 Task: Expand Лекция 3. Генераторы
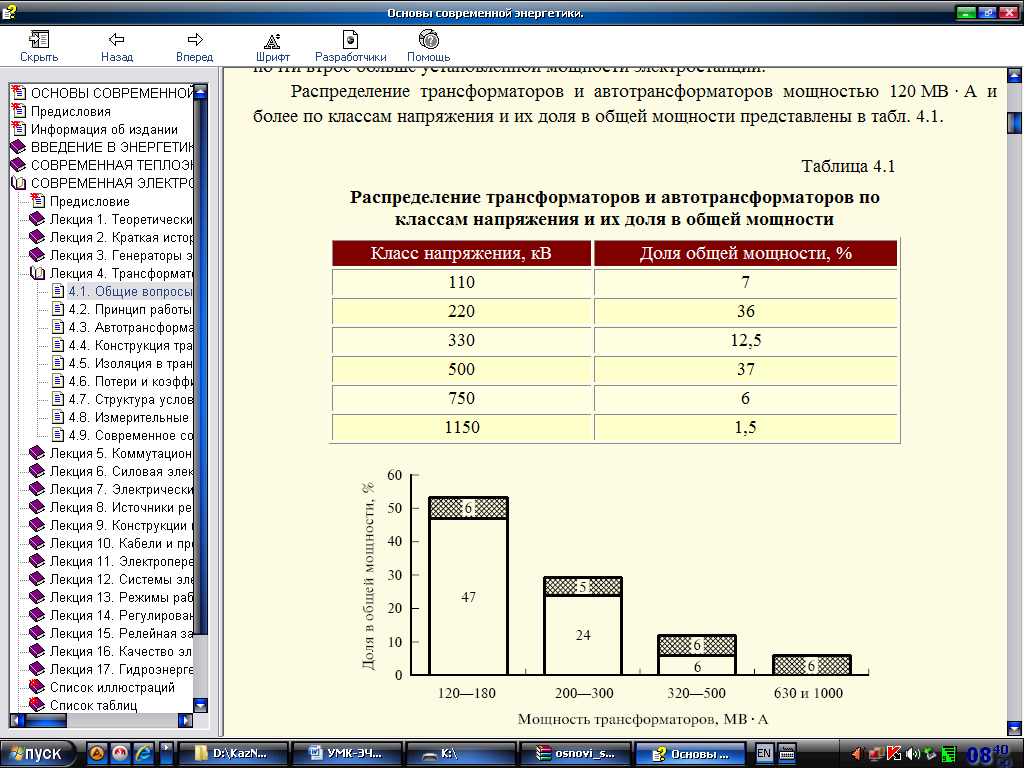click(37, 255)
